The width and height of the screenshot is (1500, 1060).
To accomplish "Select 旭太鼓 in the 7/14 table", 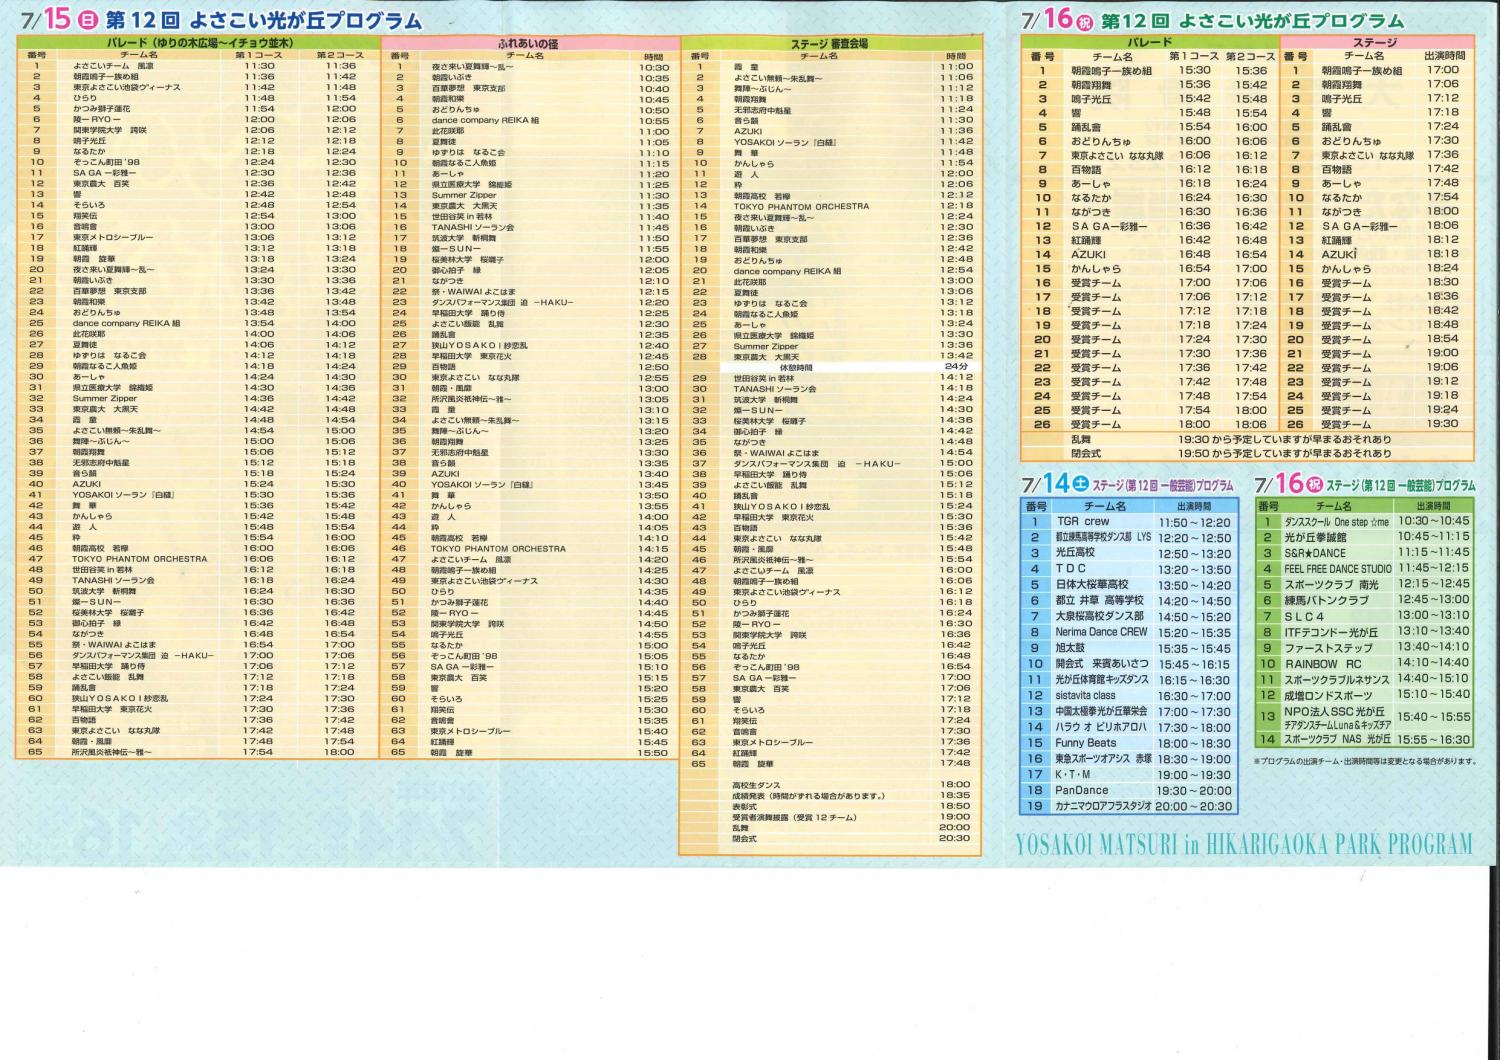I will pos(1072,648).
